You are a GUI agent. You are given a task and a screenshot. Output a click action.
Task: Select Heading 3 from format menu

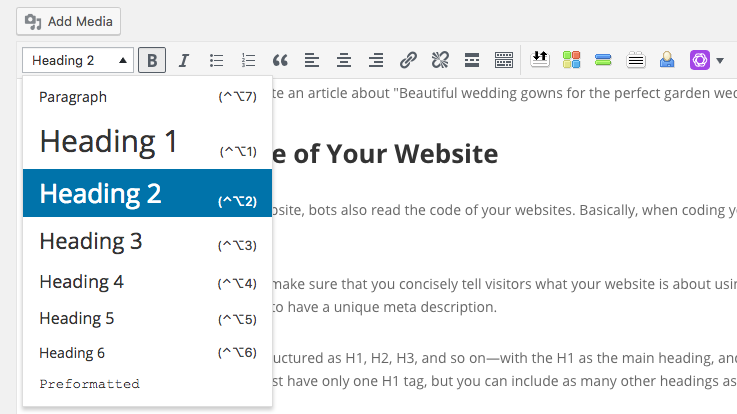pos(148,241)
